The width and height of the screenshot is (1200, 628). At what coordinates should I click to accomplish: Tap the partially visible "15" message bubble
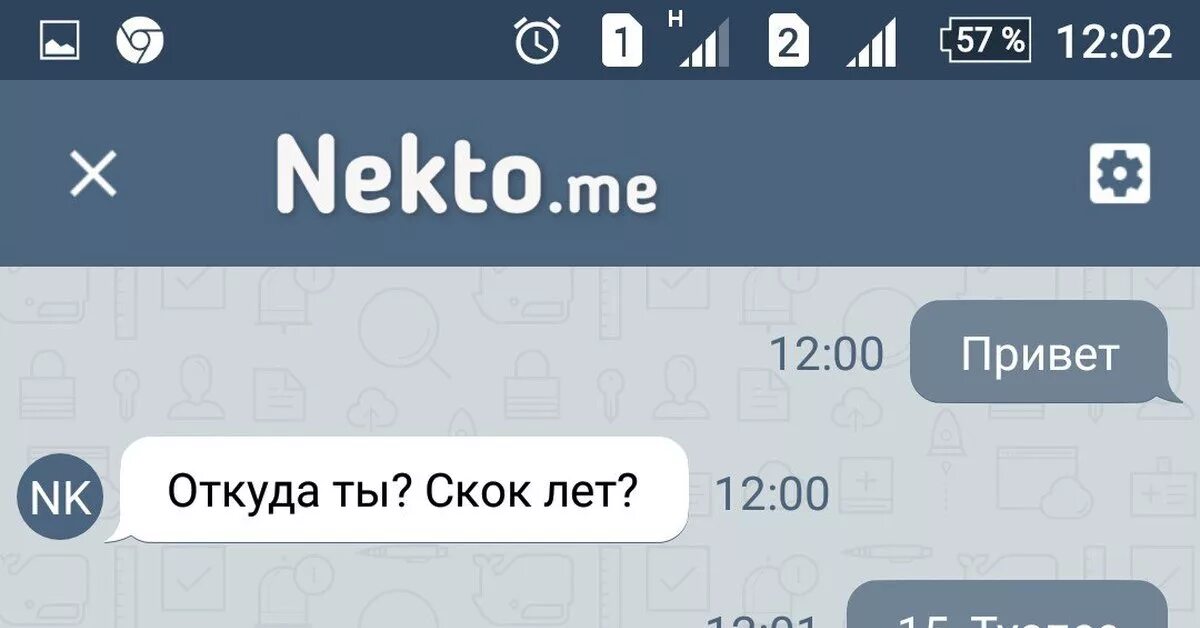(1007, 604)
